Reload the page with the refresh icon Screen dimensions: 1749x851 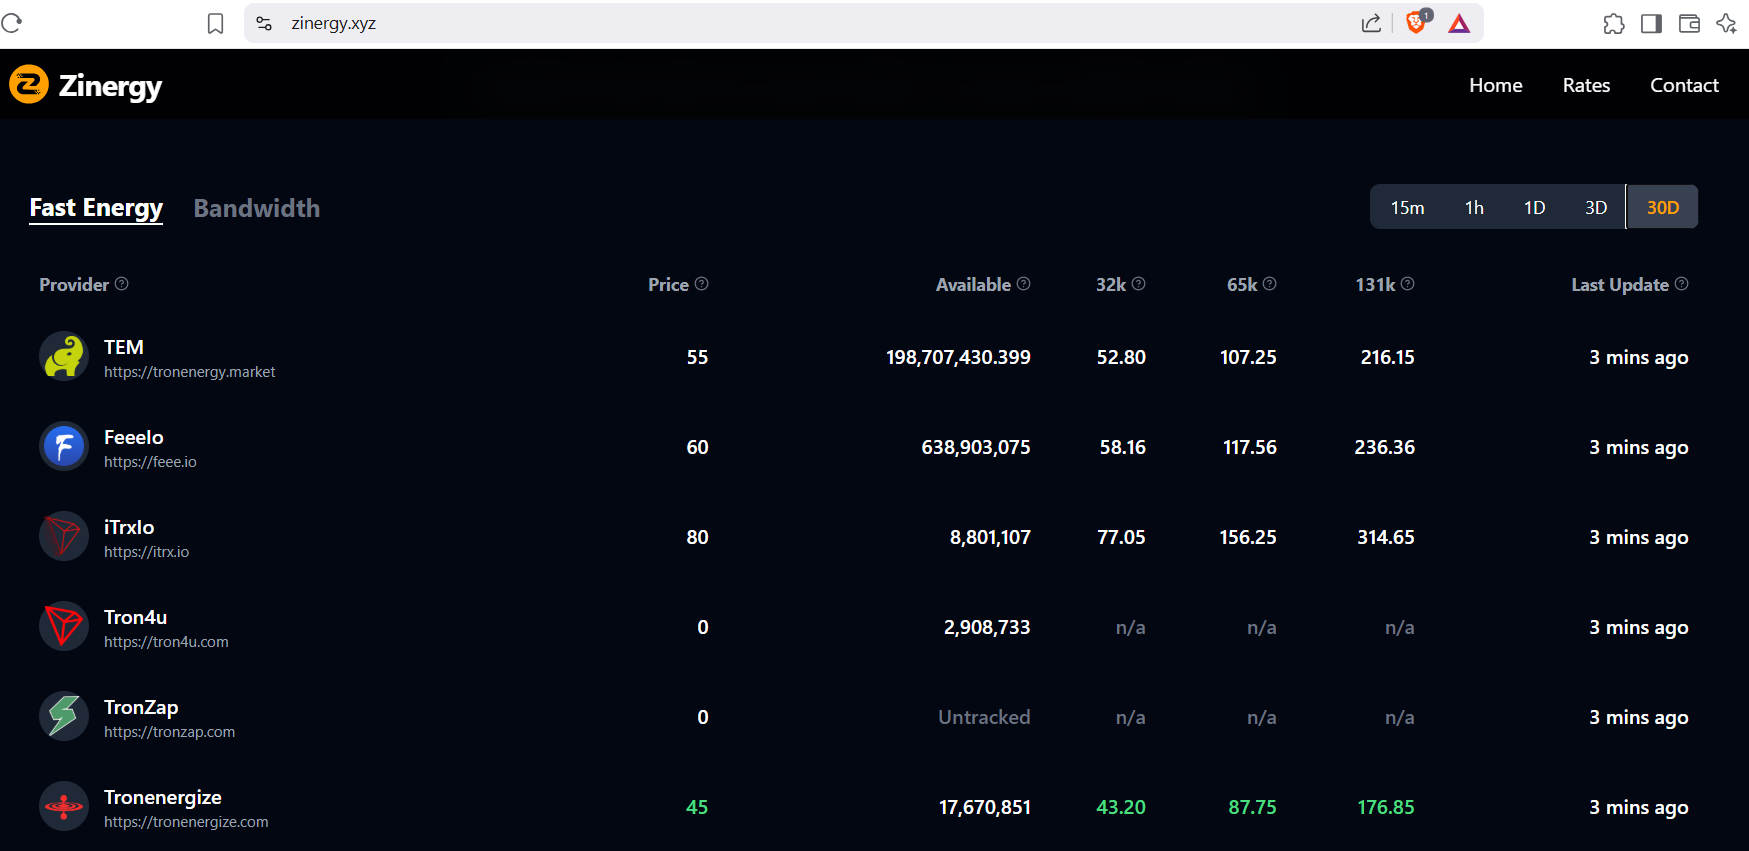pos(12,23)
